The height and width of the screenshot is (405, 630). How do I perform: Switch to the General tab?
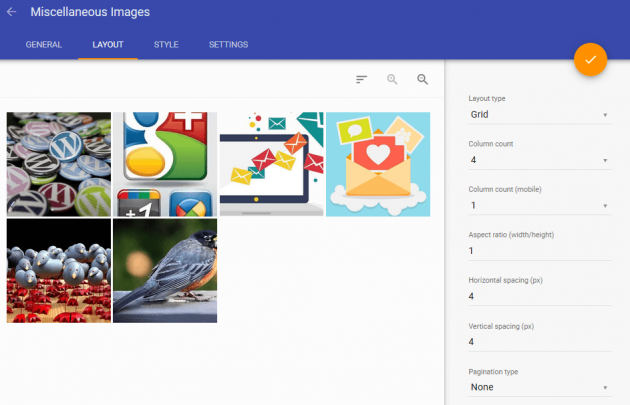[44, 45]
